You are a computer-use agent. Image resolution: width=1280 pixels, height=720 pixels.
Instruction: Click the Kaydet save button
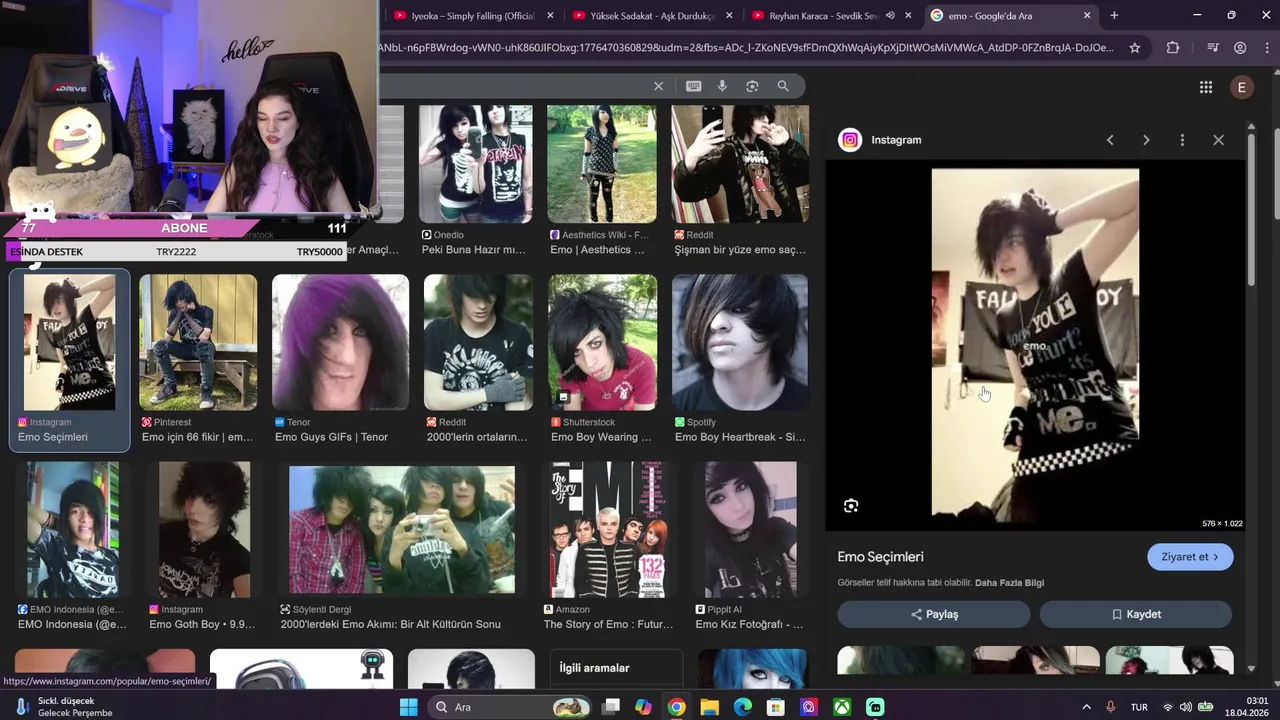[x=1136, y=614]
